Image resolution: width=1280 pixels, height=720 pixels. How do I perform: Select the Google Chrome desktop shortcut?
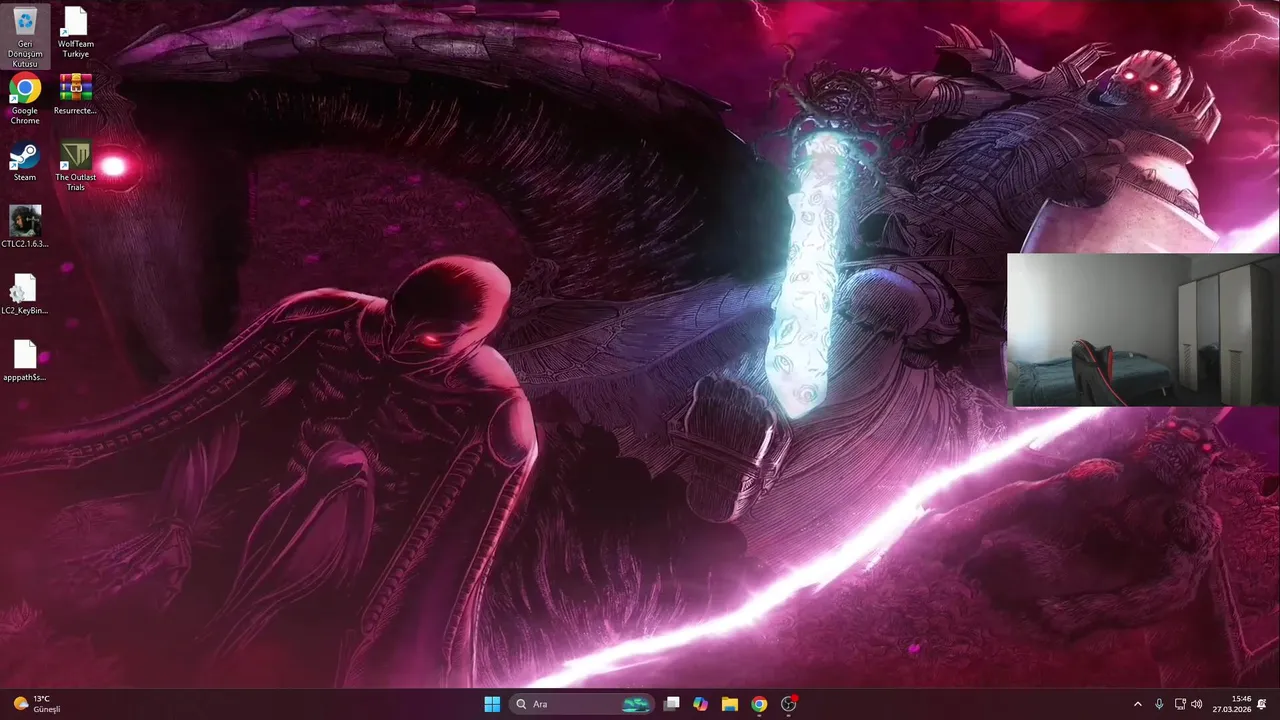coord(25,99)
